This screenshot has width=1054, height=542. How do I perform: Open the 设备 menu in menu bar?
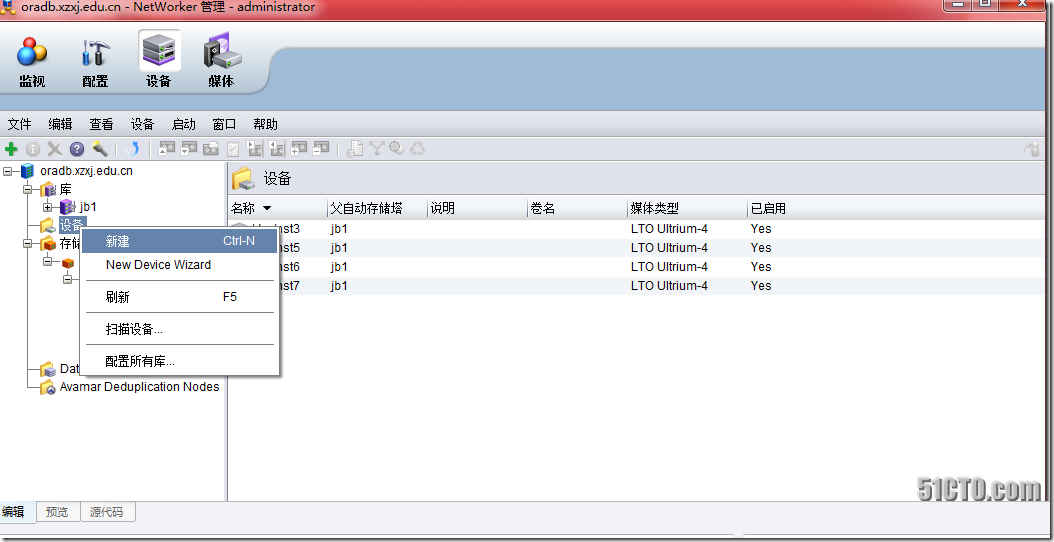click(x=143, y=124)
